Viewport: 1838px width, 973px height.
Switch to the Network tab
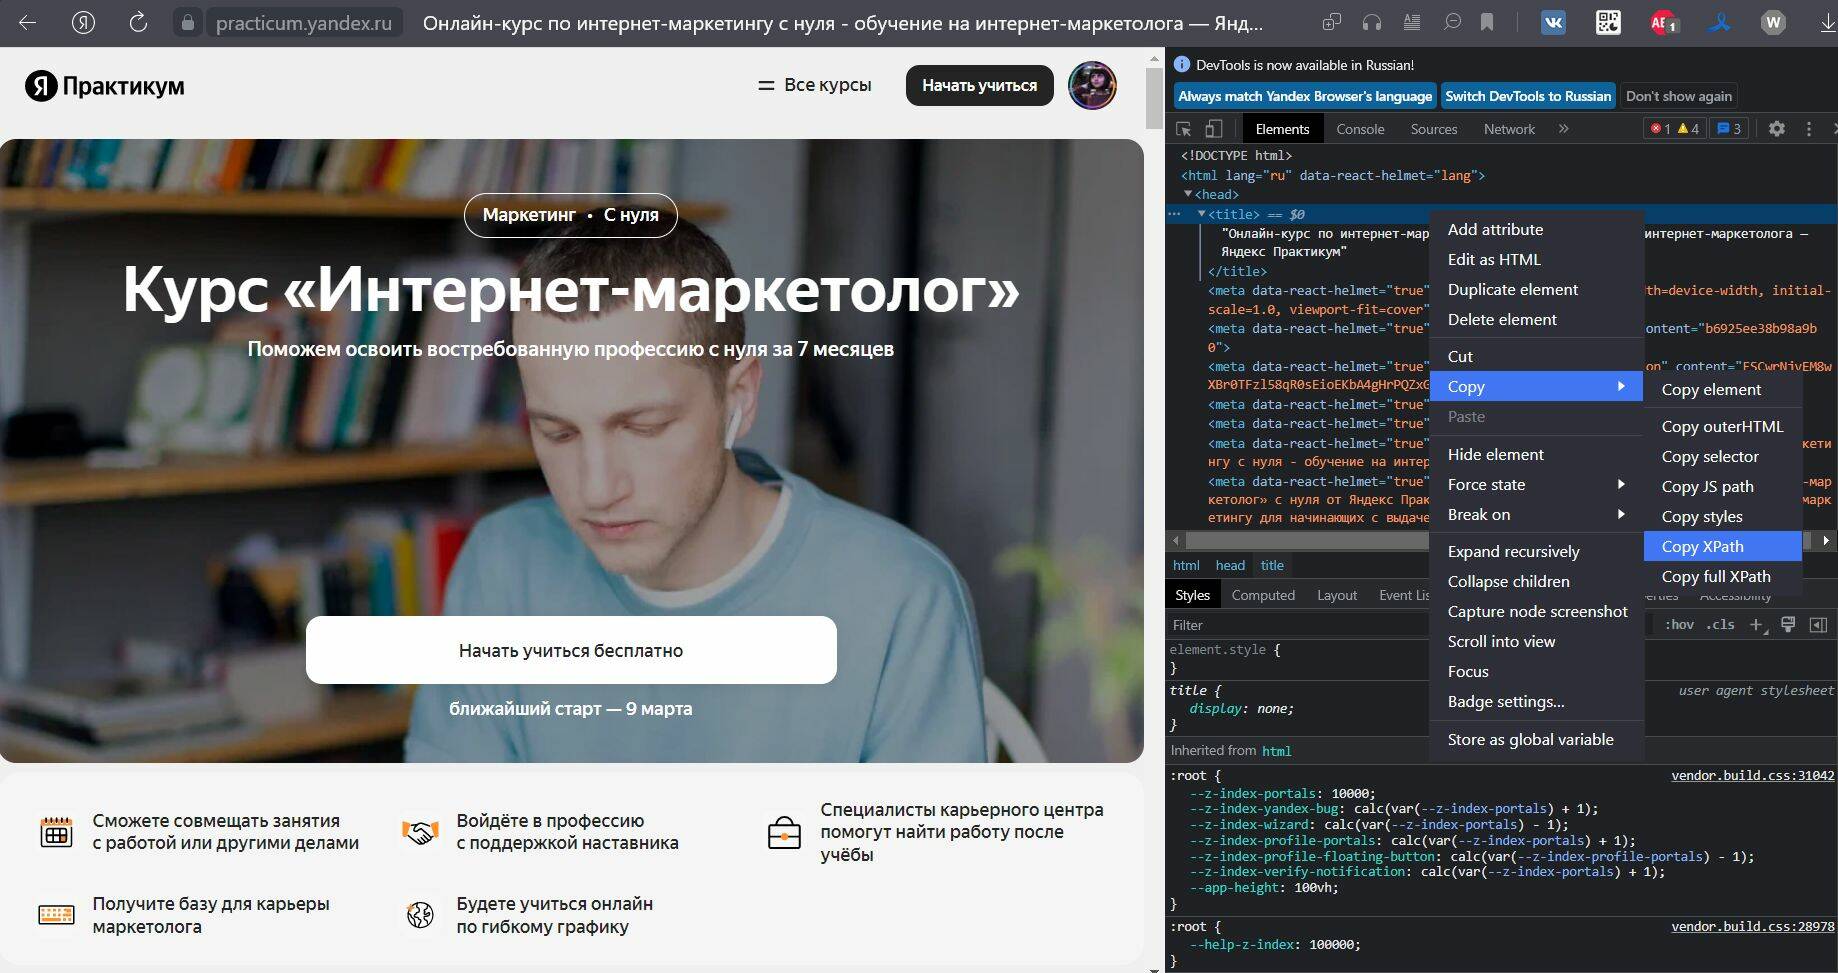1509,129
